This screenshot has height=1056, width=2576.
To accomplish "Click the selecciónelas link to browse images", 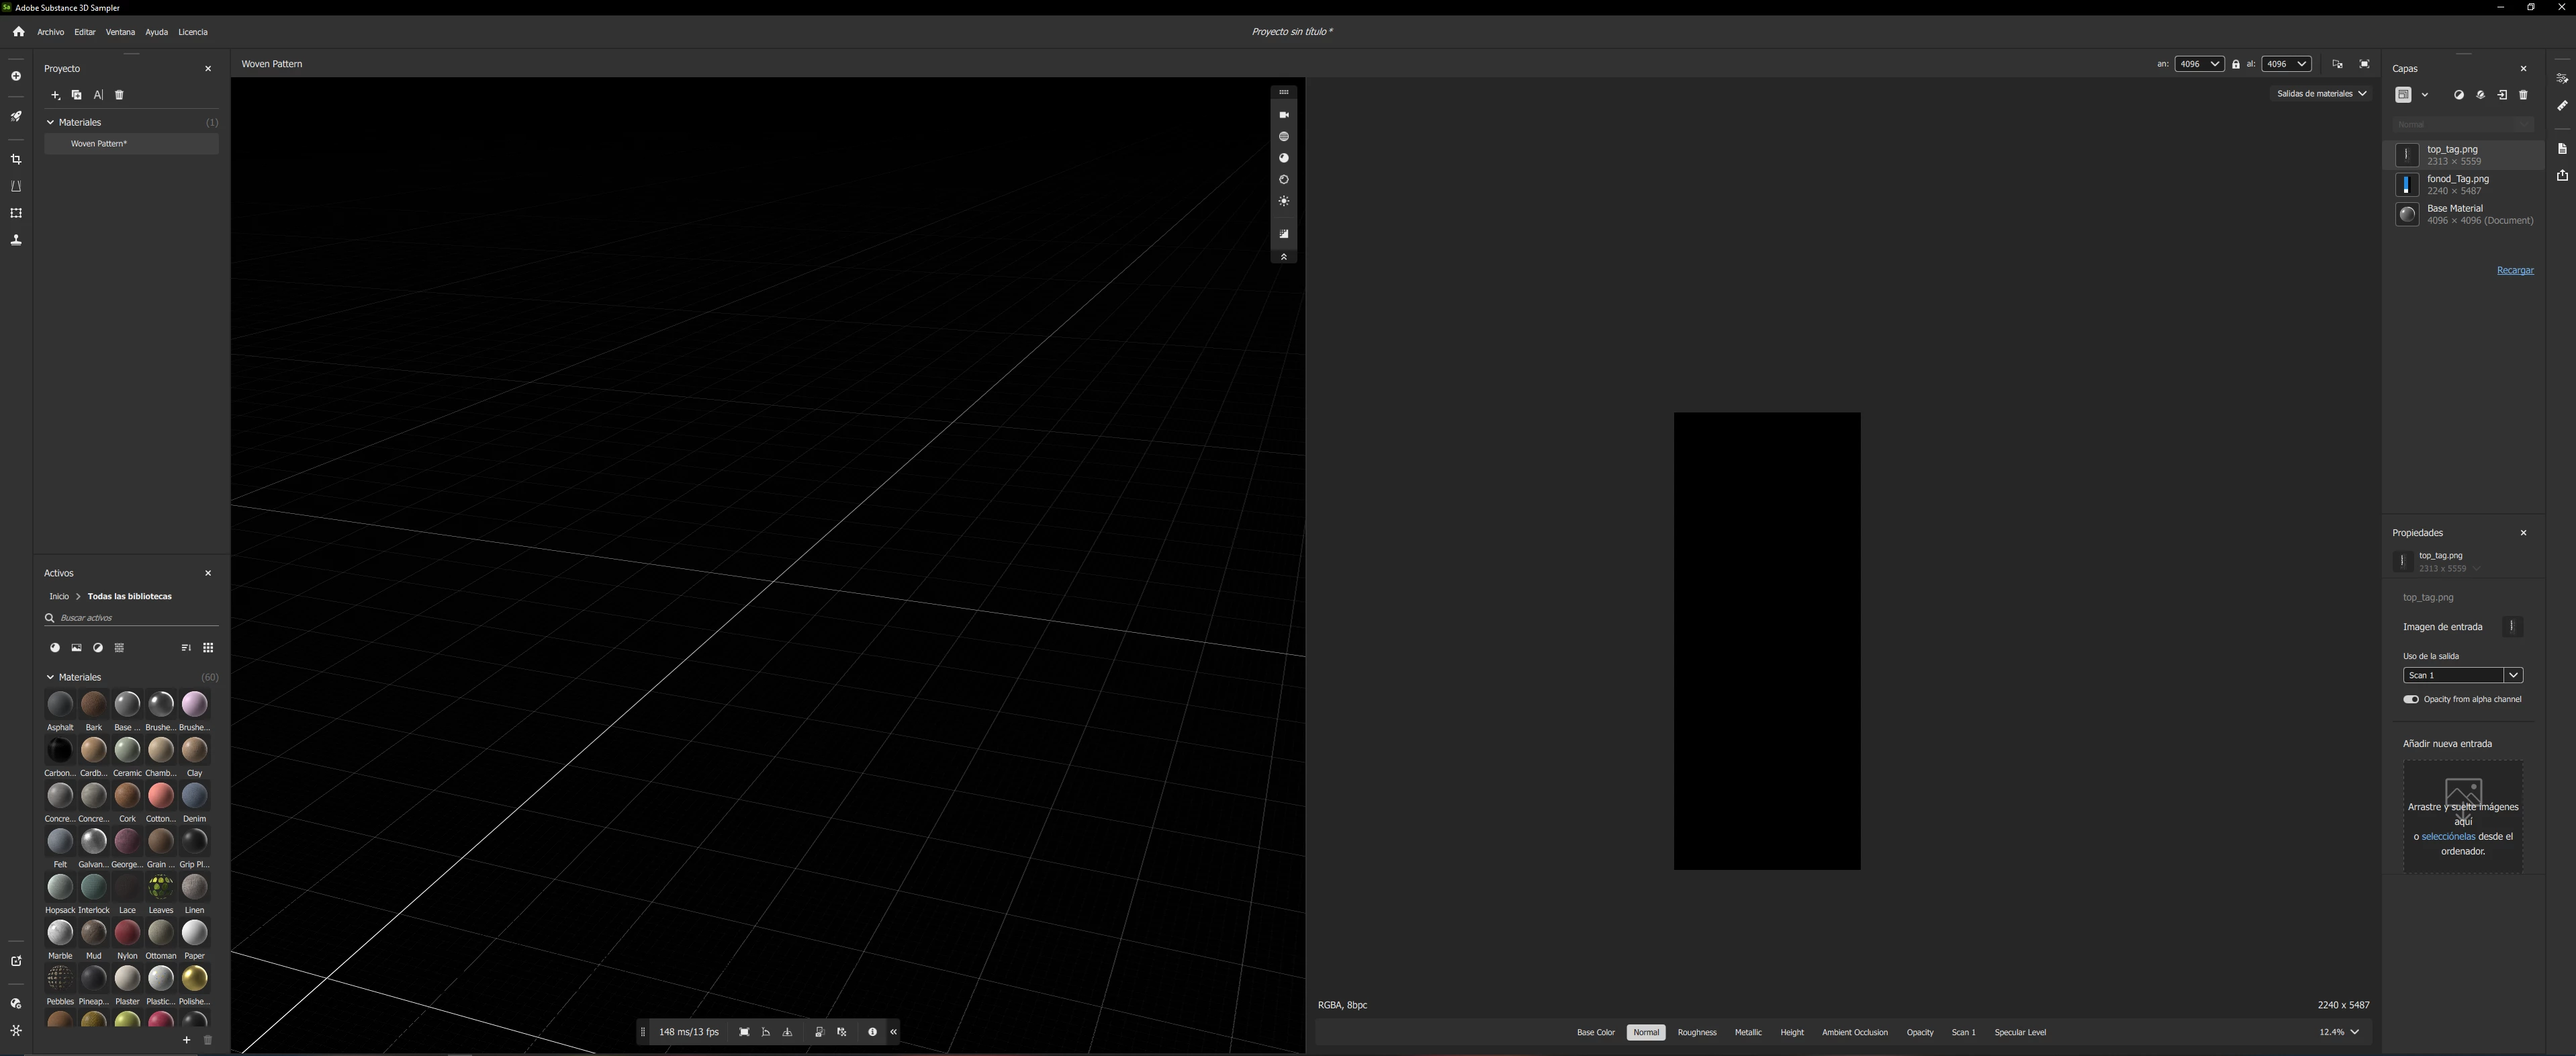I will [2448, 837].
